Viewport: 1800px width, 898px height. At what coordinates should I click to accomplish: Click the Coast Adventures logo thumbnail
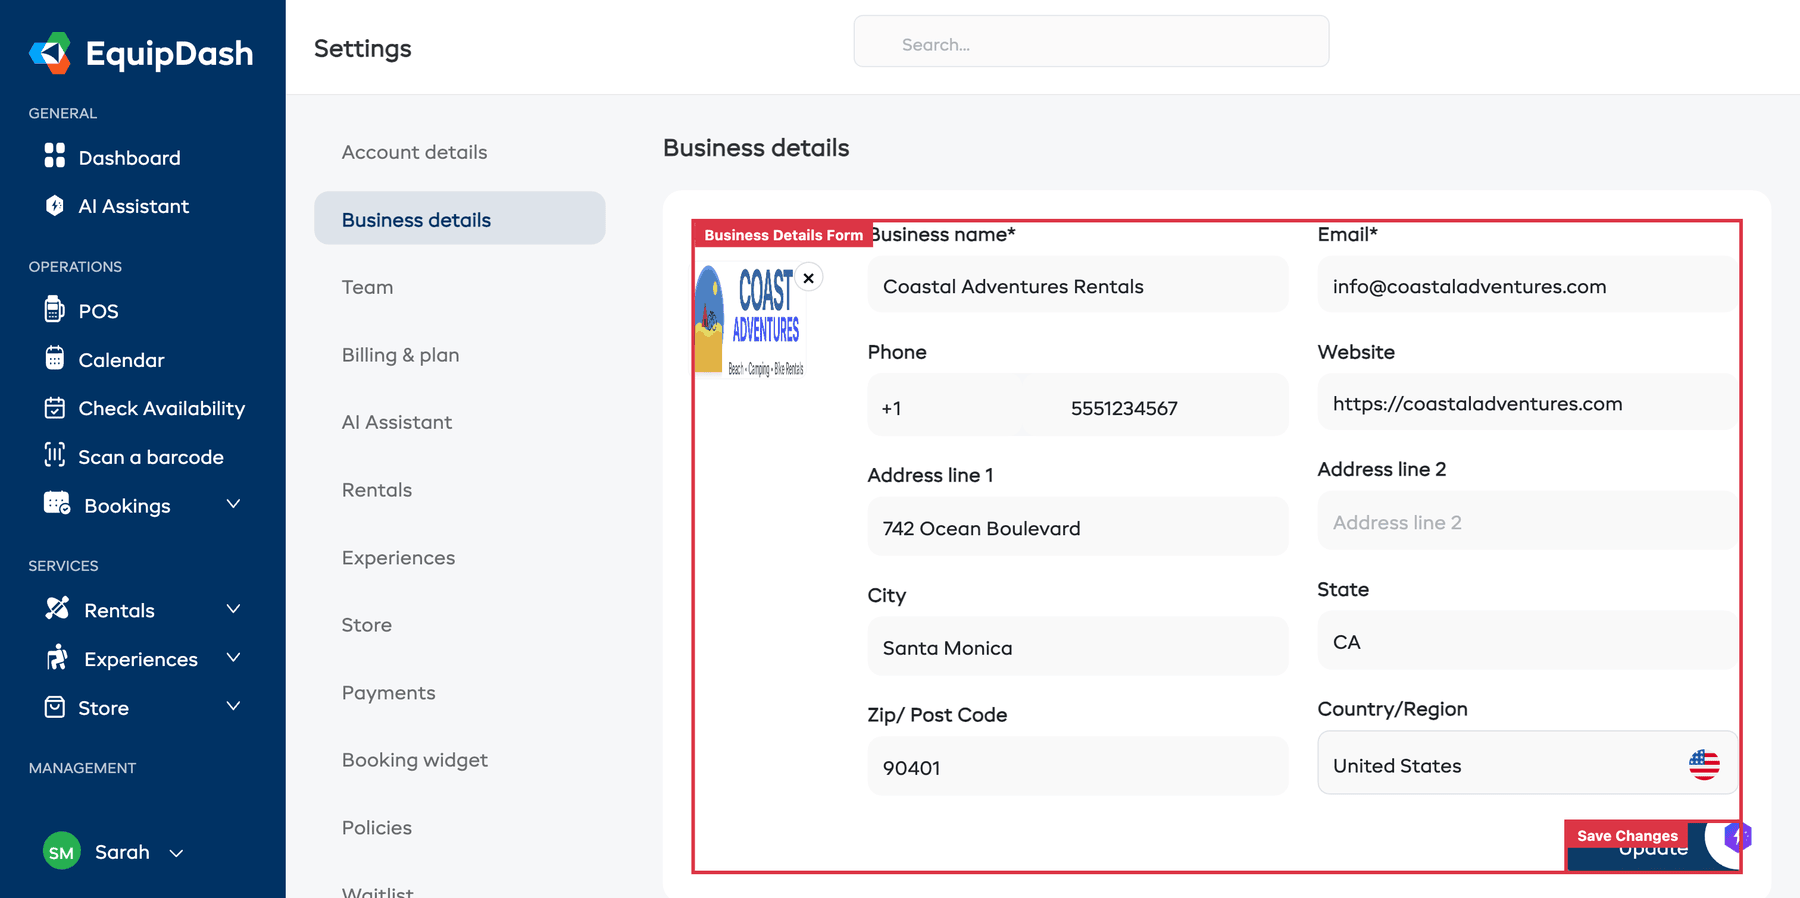750,320
